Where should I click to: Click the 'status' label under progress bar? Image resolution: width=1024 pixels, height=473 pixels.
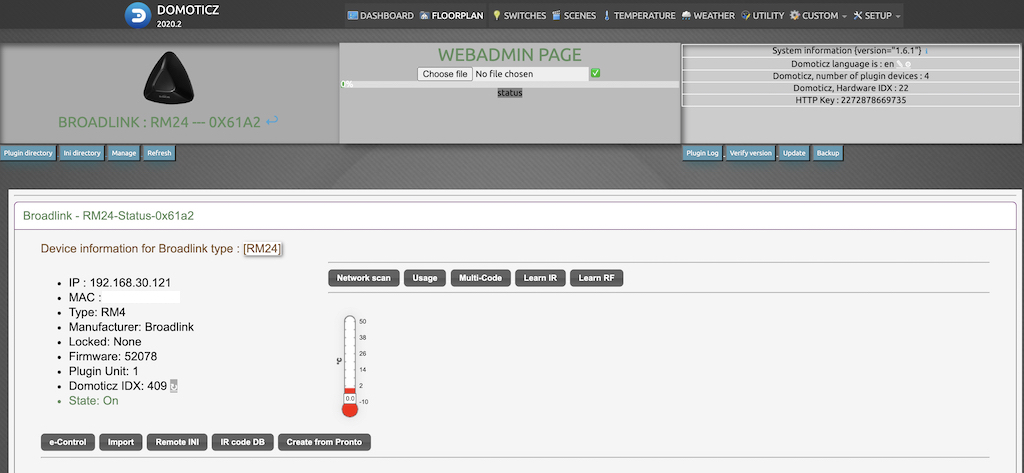(509, 93)
